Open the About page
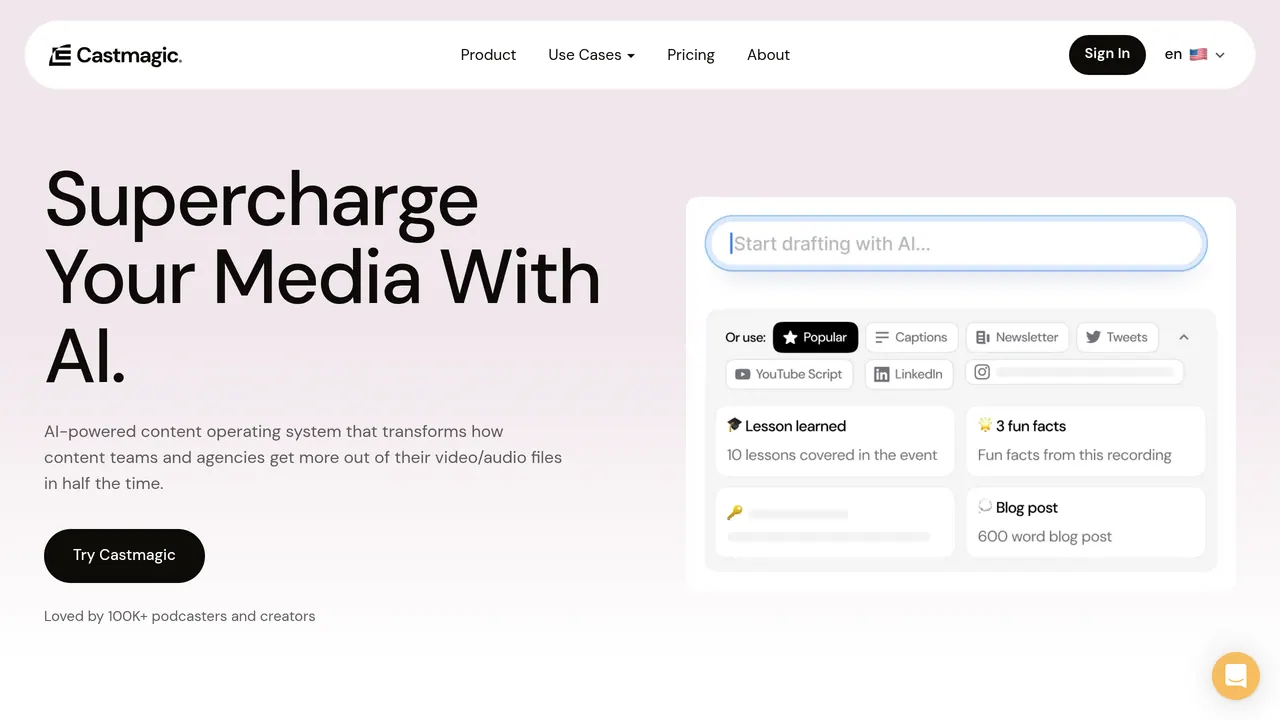 [768, 55]
